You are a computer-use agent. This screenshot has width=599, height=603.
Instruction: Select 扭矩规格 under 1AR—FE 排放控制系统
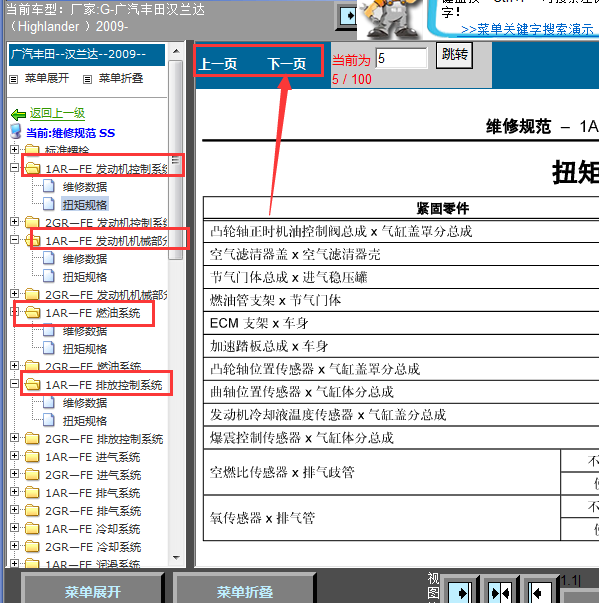pyautogui.click(x=85, y=421)
